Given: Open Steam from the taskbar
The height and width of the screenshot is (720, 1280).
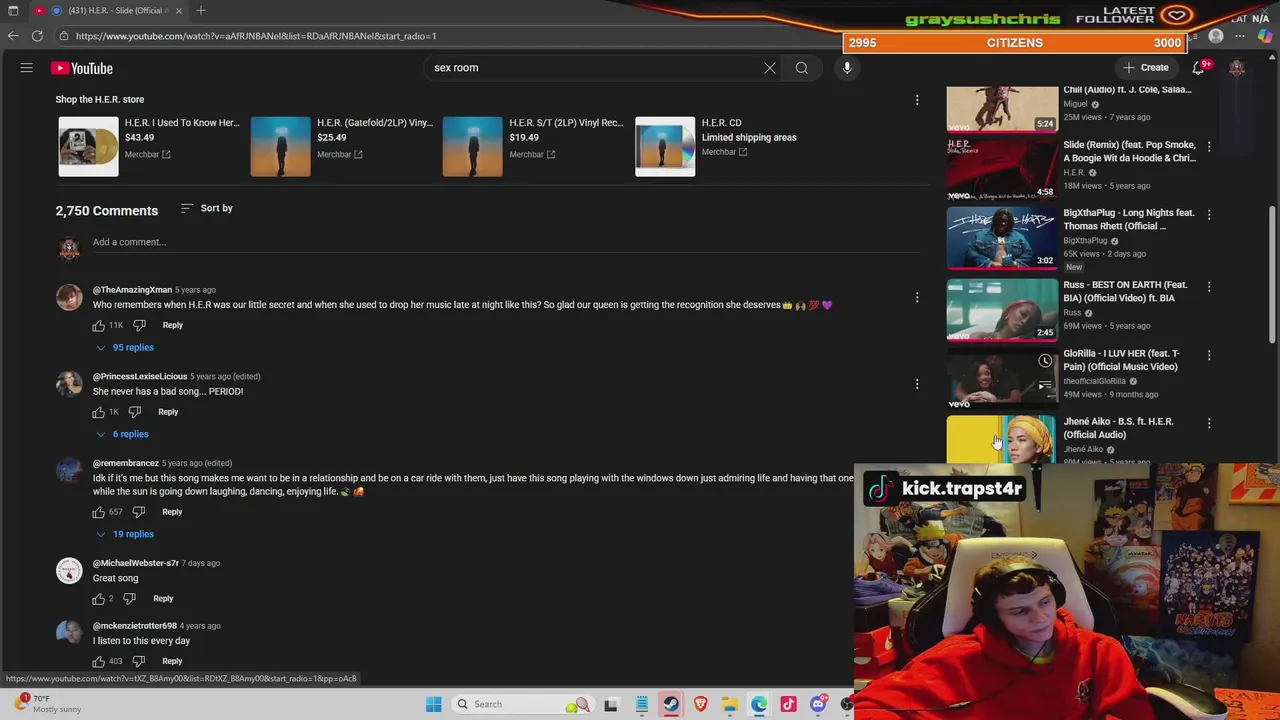Looking at the screenshot, I should 670,704.
